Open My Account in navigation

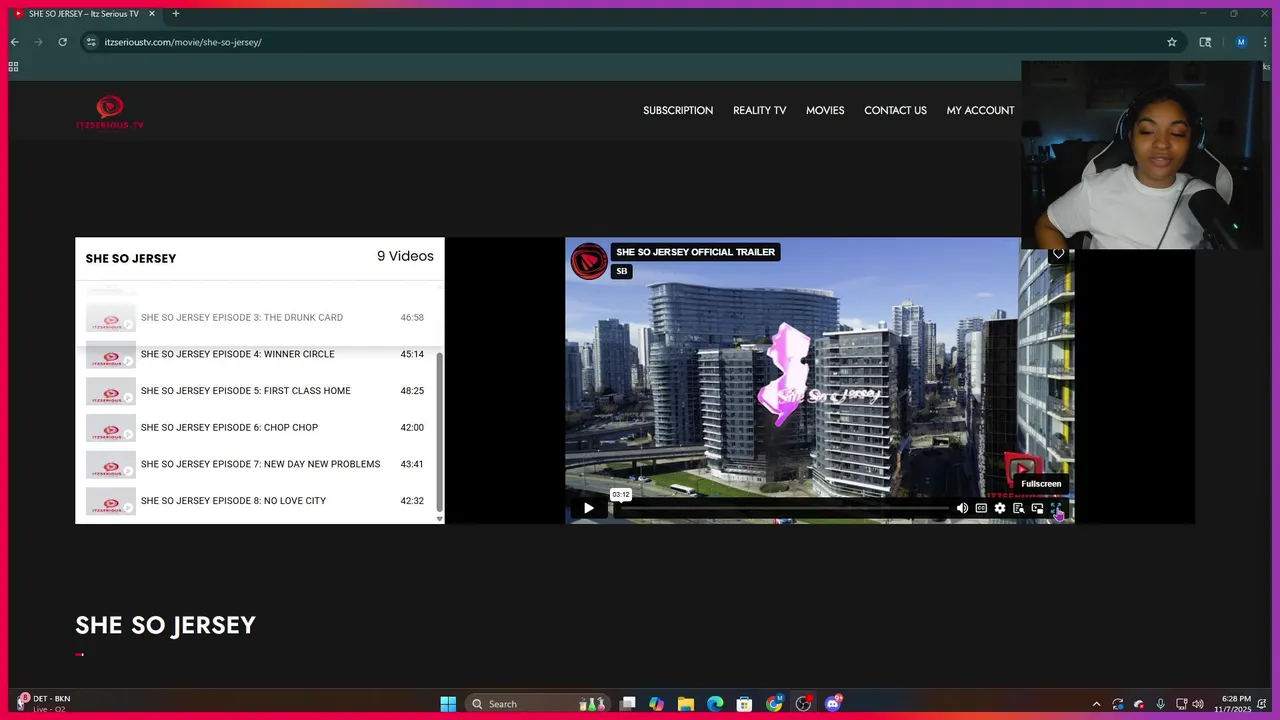coord(980,110)
